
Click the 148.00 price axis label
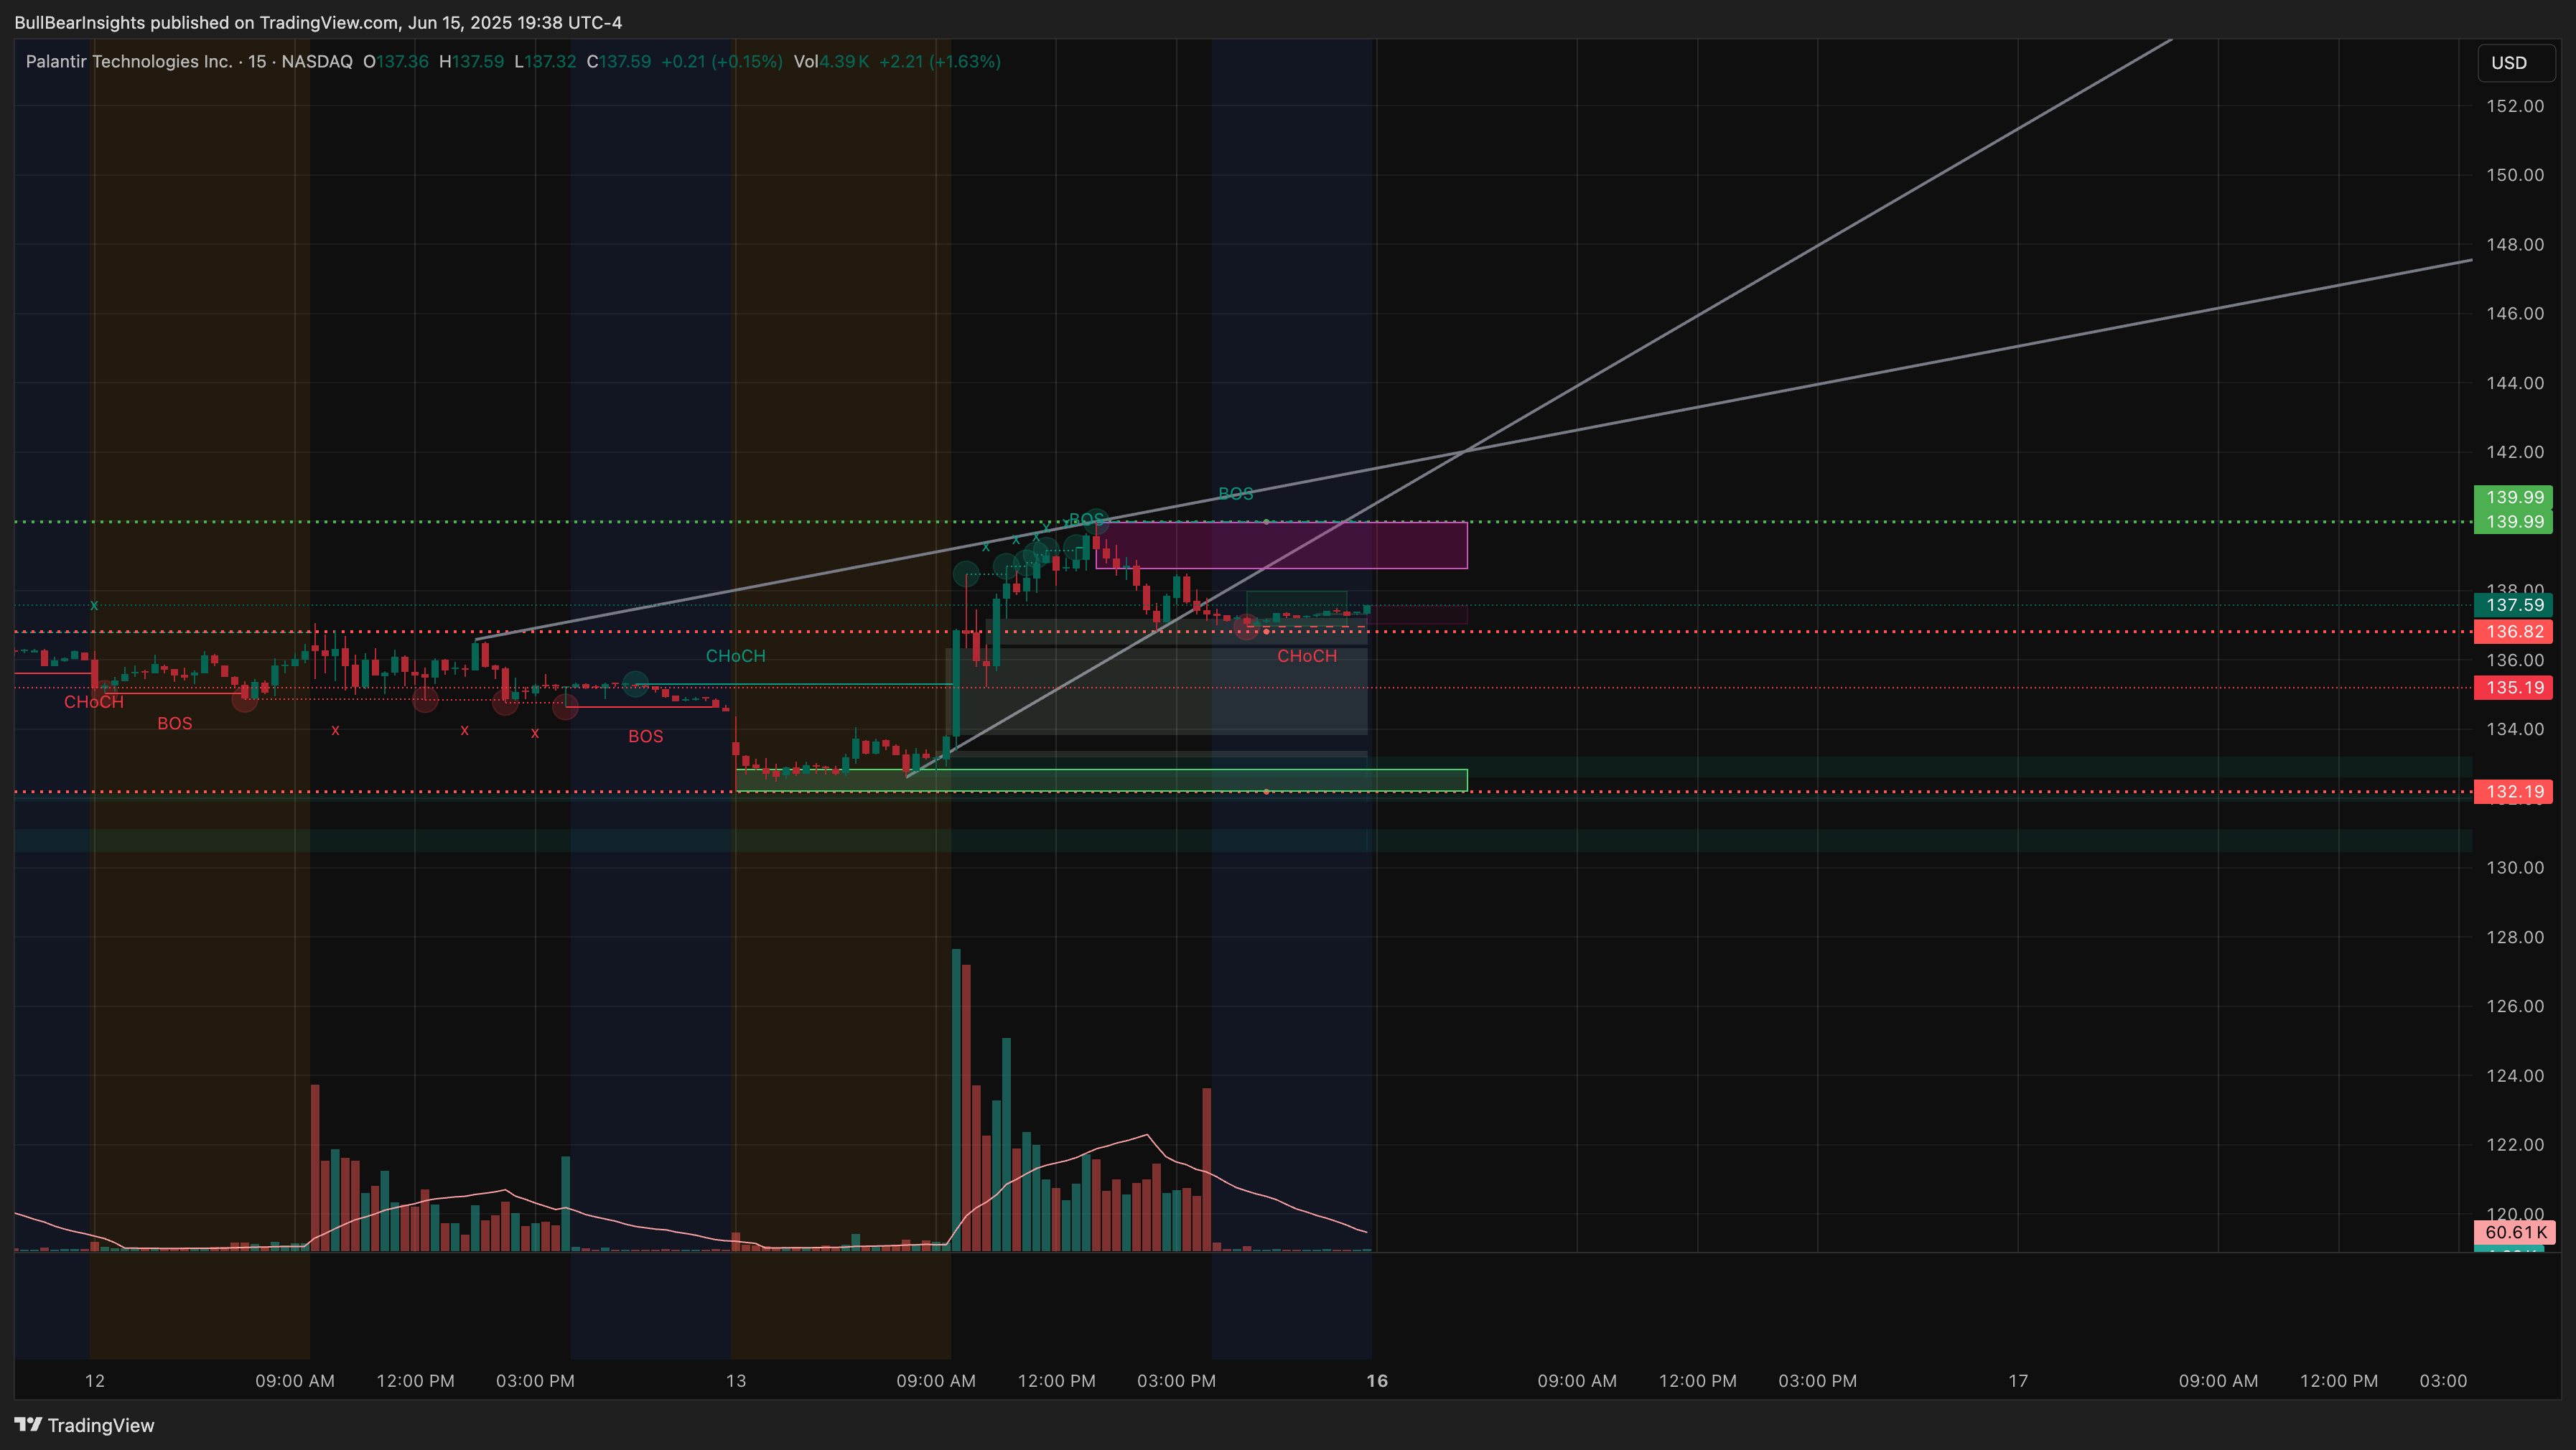tap(2515, 244)
